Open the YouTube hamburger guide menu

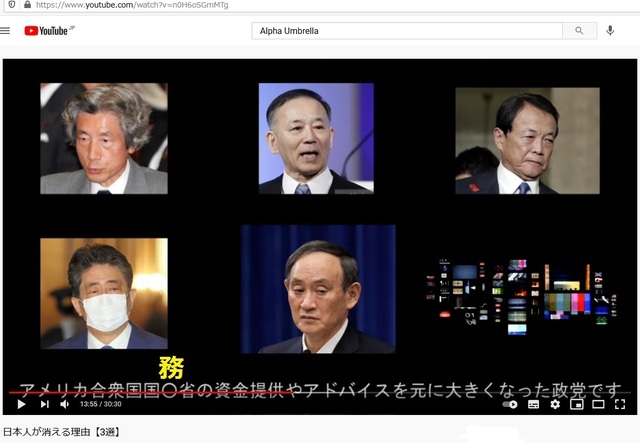6,31
